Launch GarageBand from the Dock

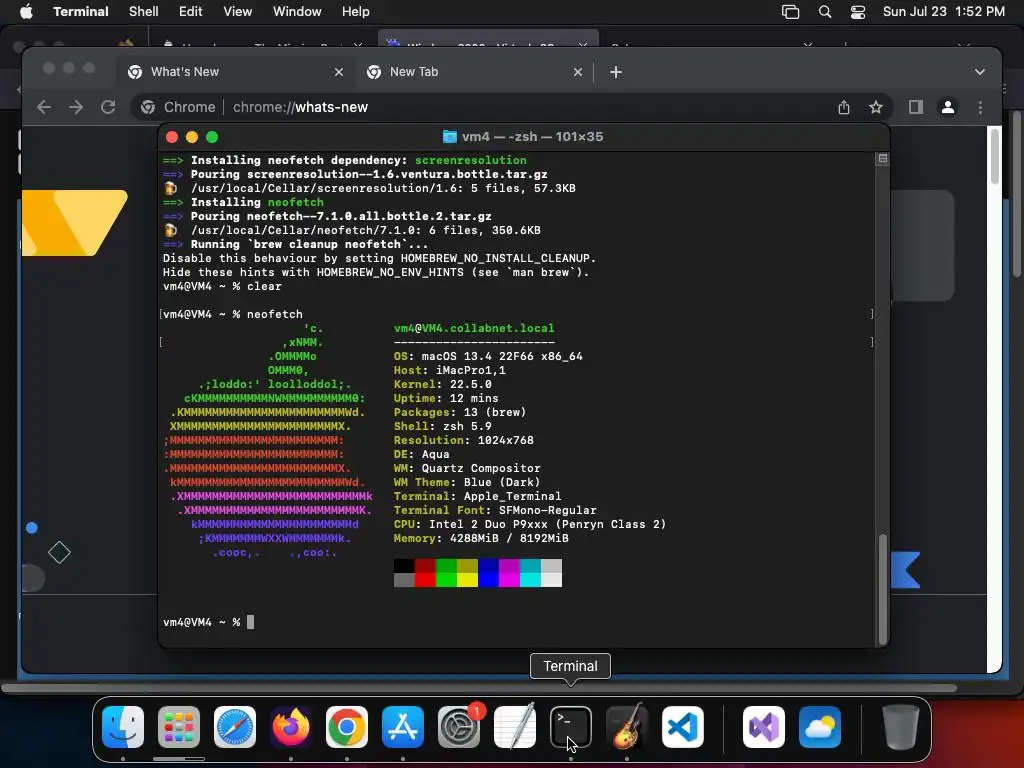[627, 727]
